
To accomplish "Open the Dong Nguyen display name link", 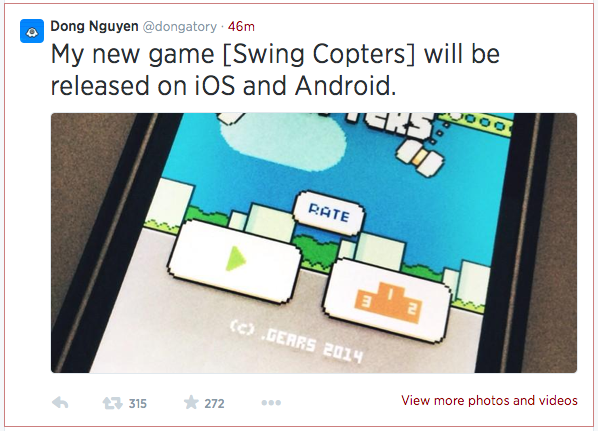I will (x=94, y=26).
